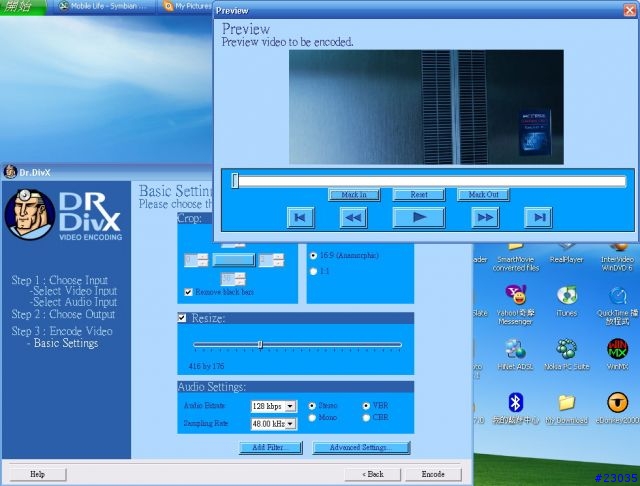Open WinMX desktop icon
The height and width of the screenshot is (486, 640).
618,354
